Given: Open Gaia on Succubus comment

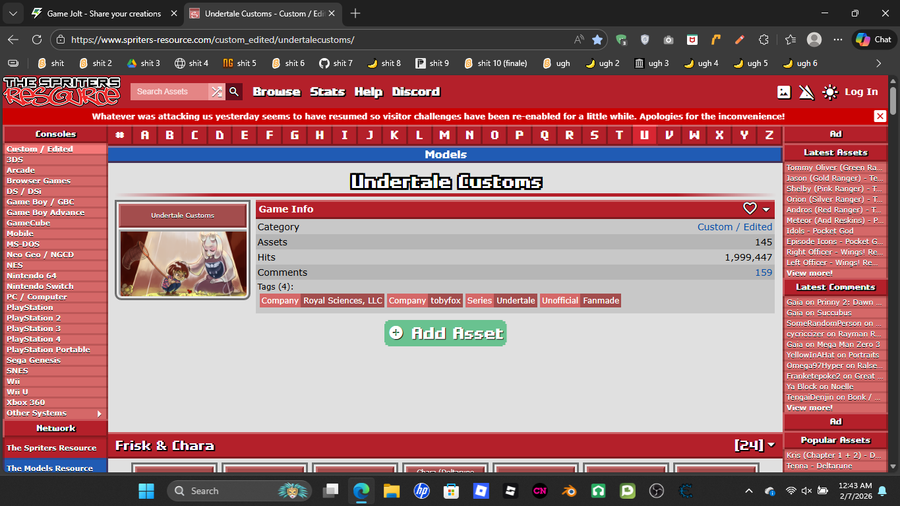Looking at the screenshot, I should pyautogui.click(x=818, y=313).
